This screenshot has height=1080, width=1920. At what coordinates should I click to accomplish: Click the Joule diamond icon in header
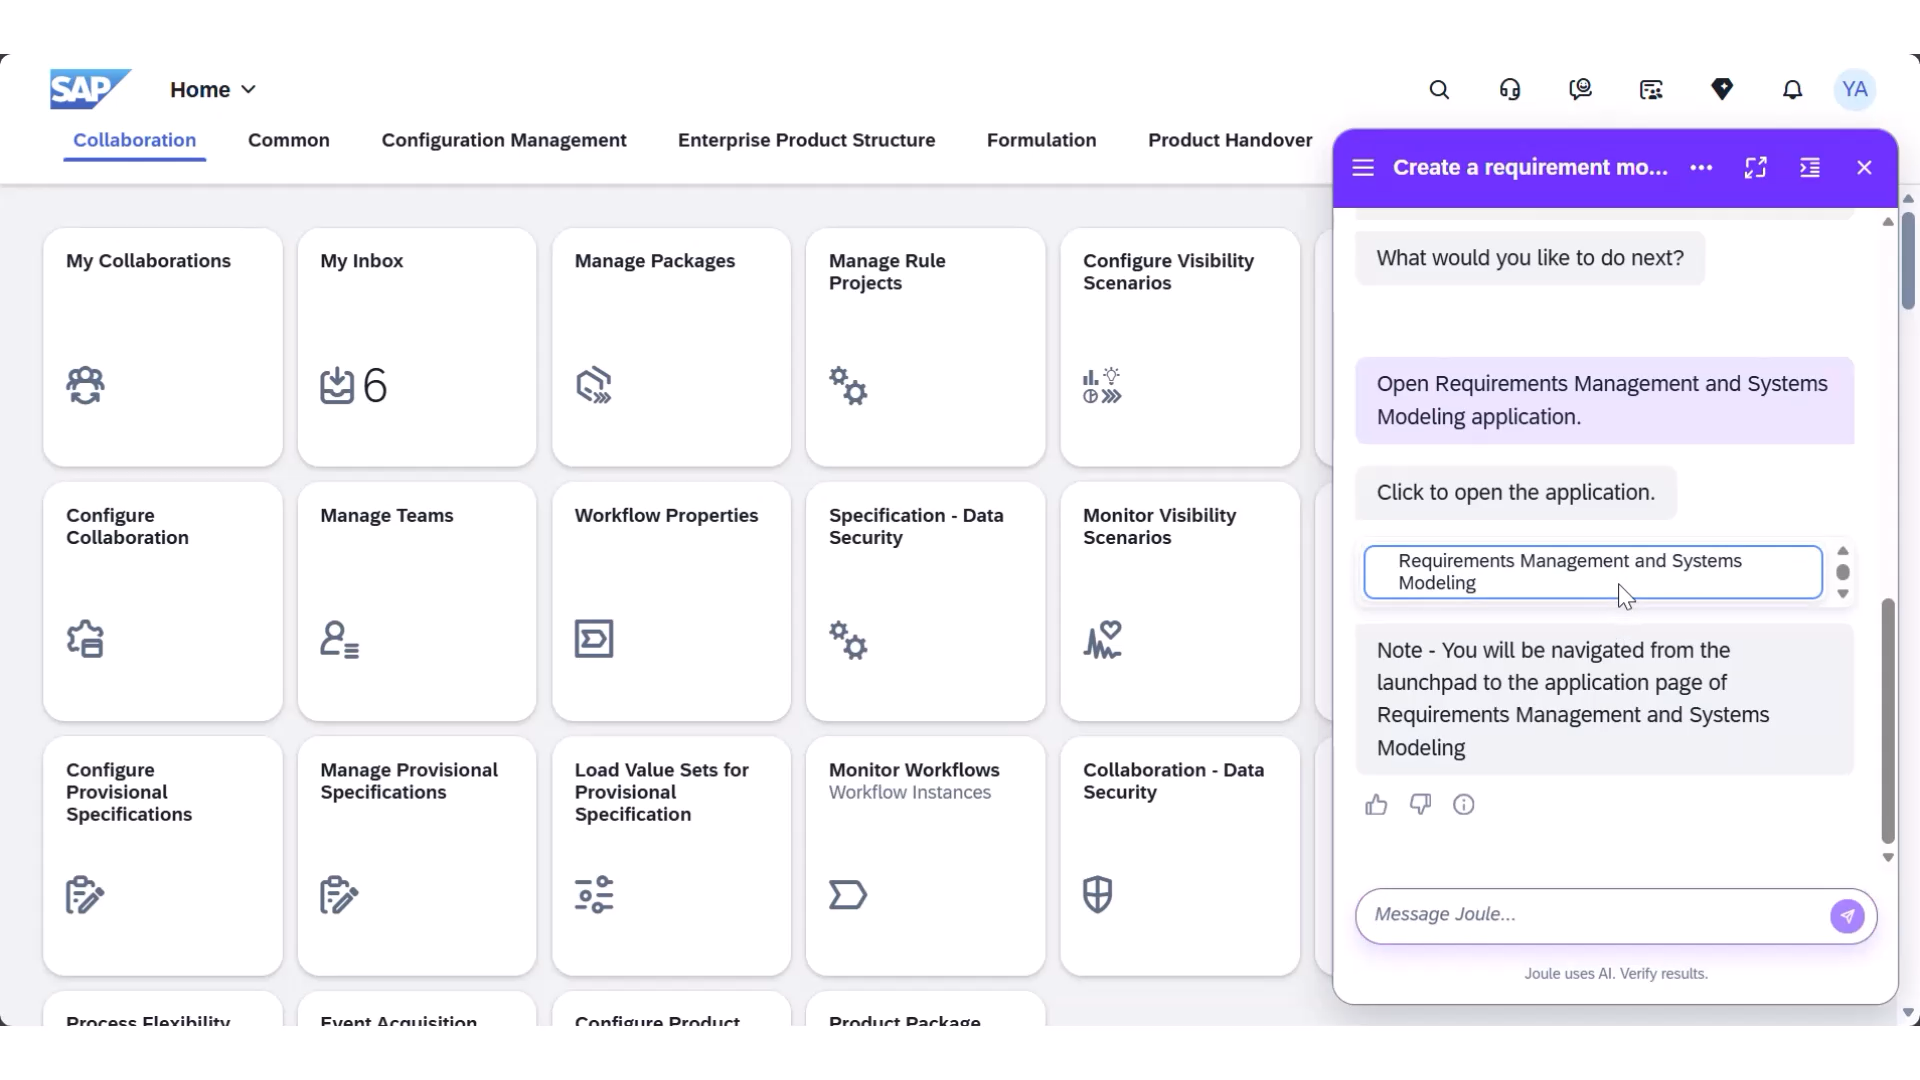[1721, 90]
